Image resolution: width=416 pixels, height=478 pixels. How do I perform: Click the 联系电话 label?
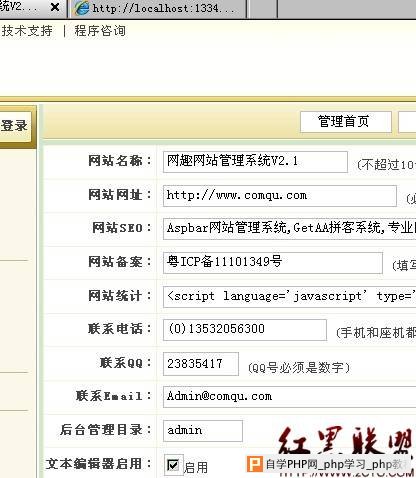click(119, 329)
